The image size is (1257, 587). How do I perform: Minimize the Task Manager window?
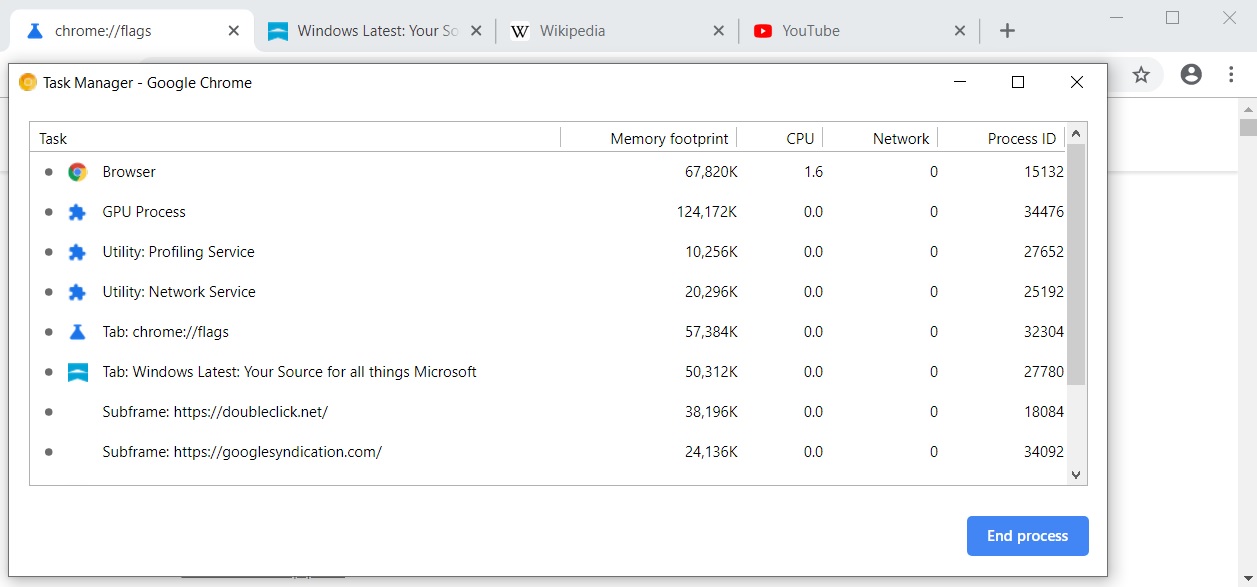coord(959,83)
